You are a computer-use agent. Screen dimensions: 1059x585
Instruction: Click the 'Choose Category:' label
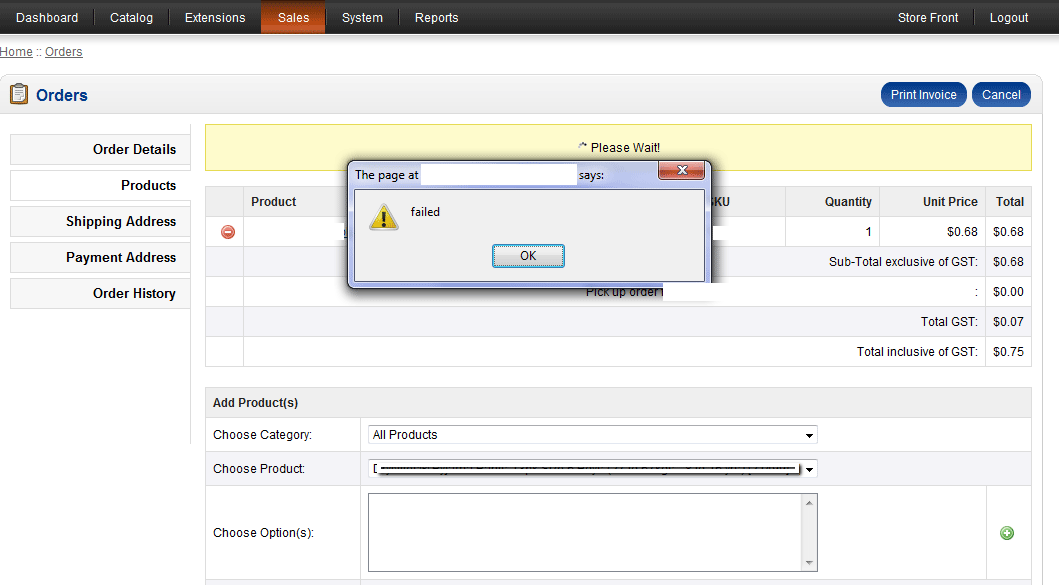pos(262,435)
